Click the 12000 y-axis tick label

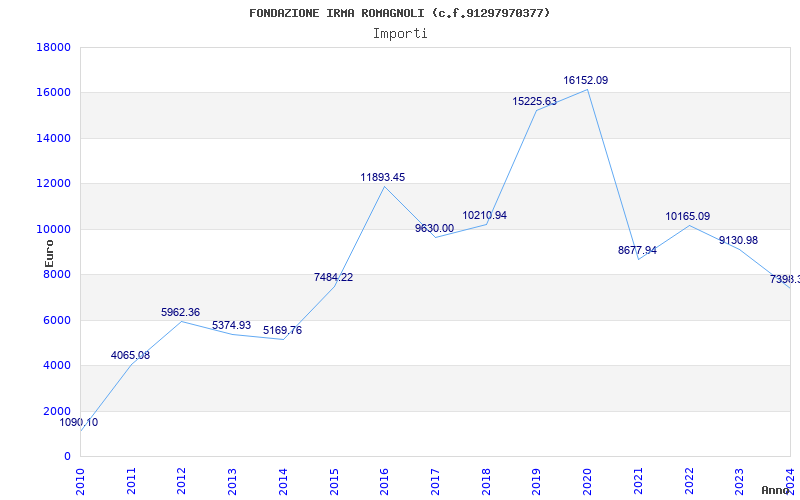tap(53, 184)
